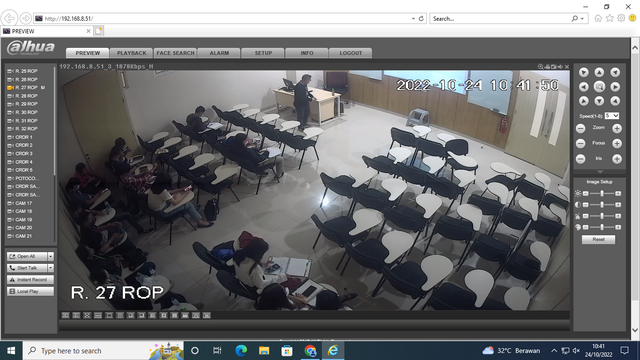Pan the PTZ camera right

tap(615, 87)
